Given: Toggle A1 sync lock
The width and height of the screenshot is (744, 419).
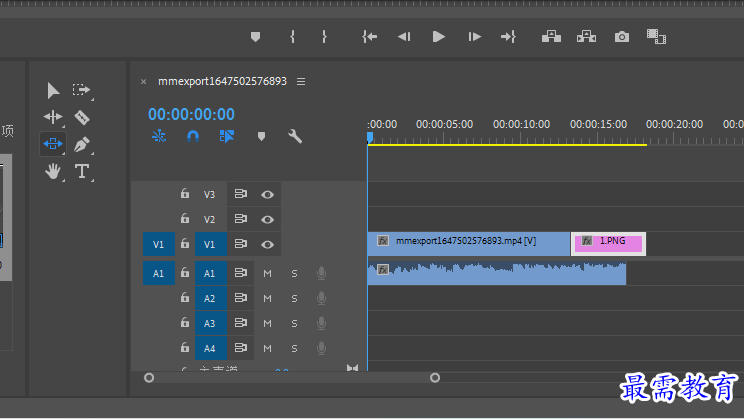Looking at the screenshot, I should pyautogui.click(x=241, y=273).
